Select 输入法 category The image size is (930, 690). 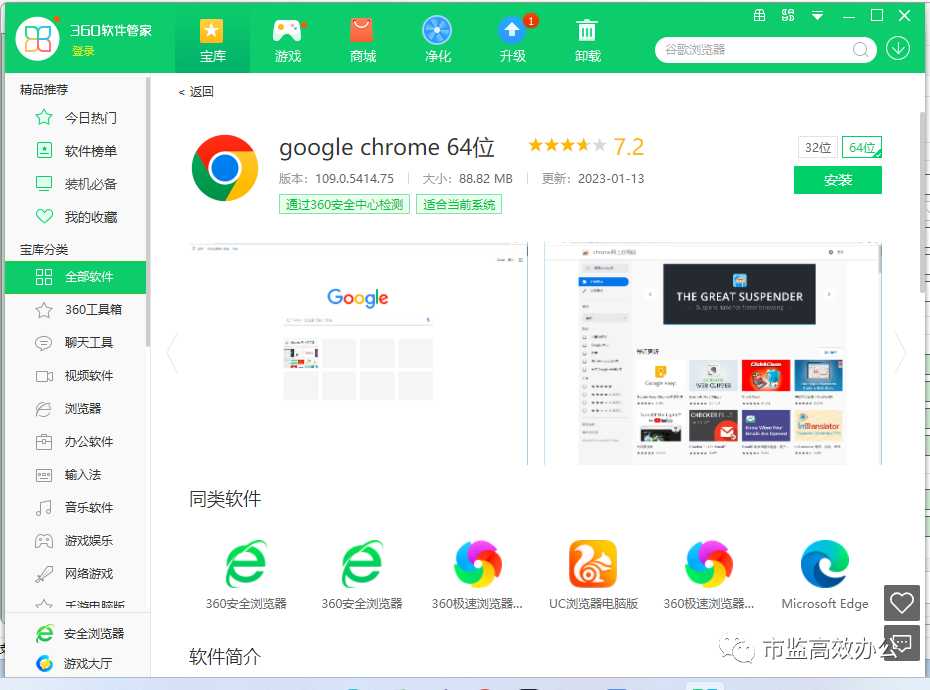(76, 475)
